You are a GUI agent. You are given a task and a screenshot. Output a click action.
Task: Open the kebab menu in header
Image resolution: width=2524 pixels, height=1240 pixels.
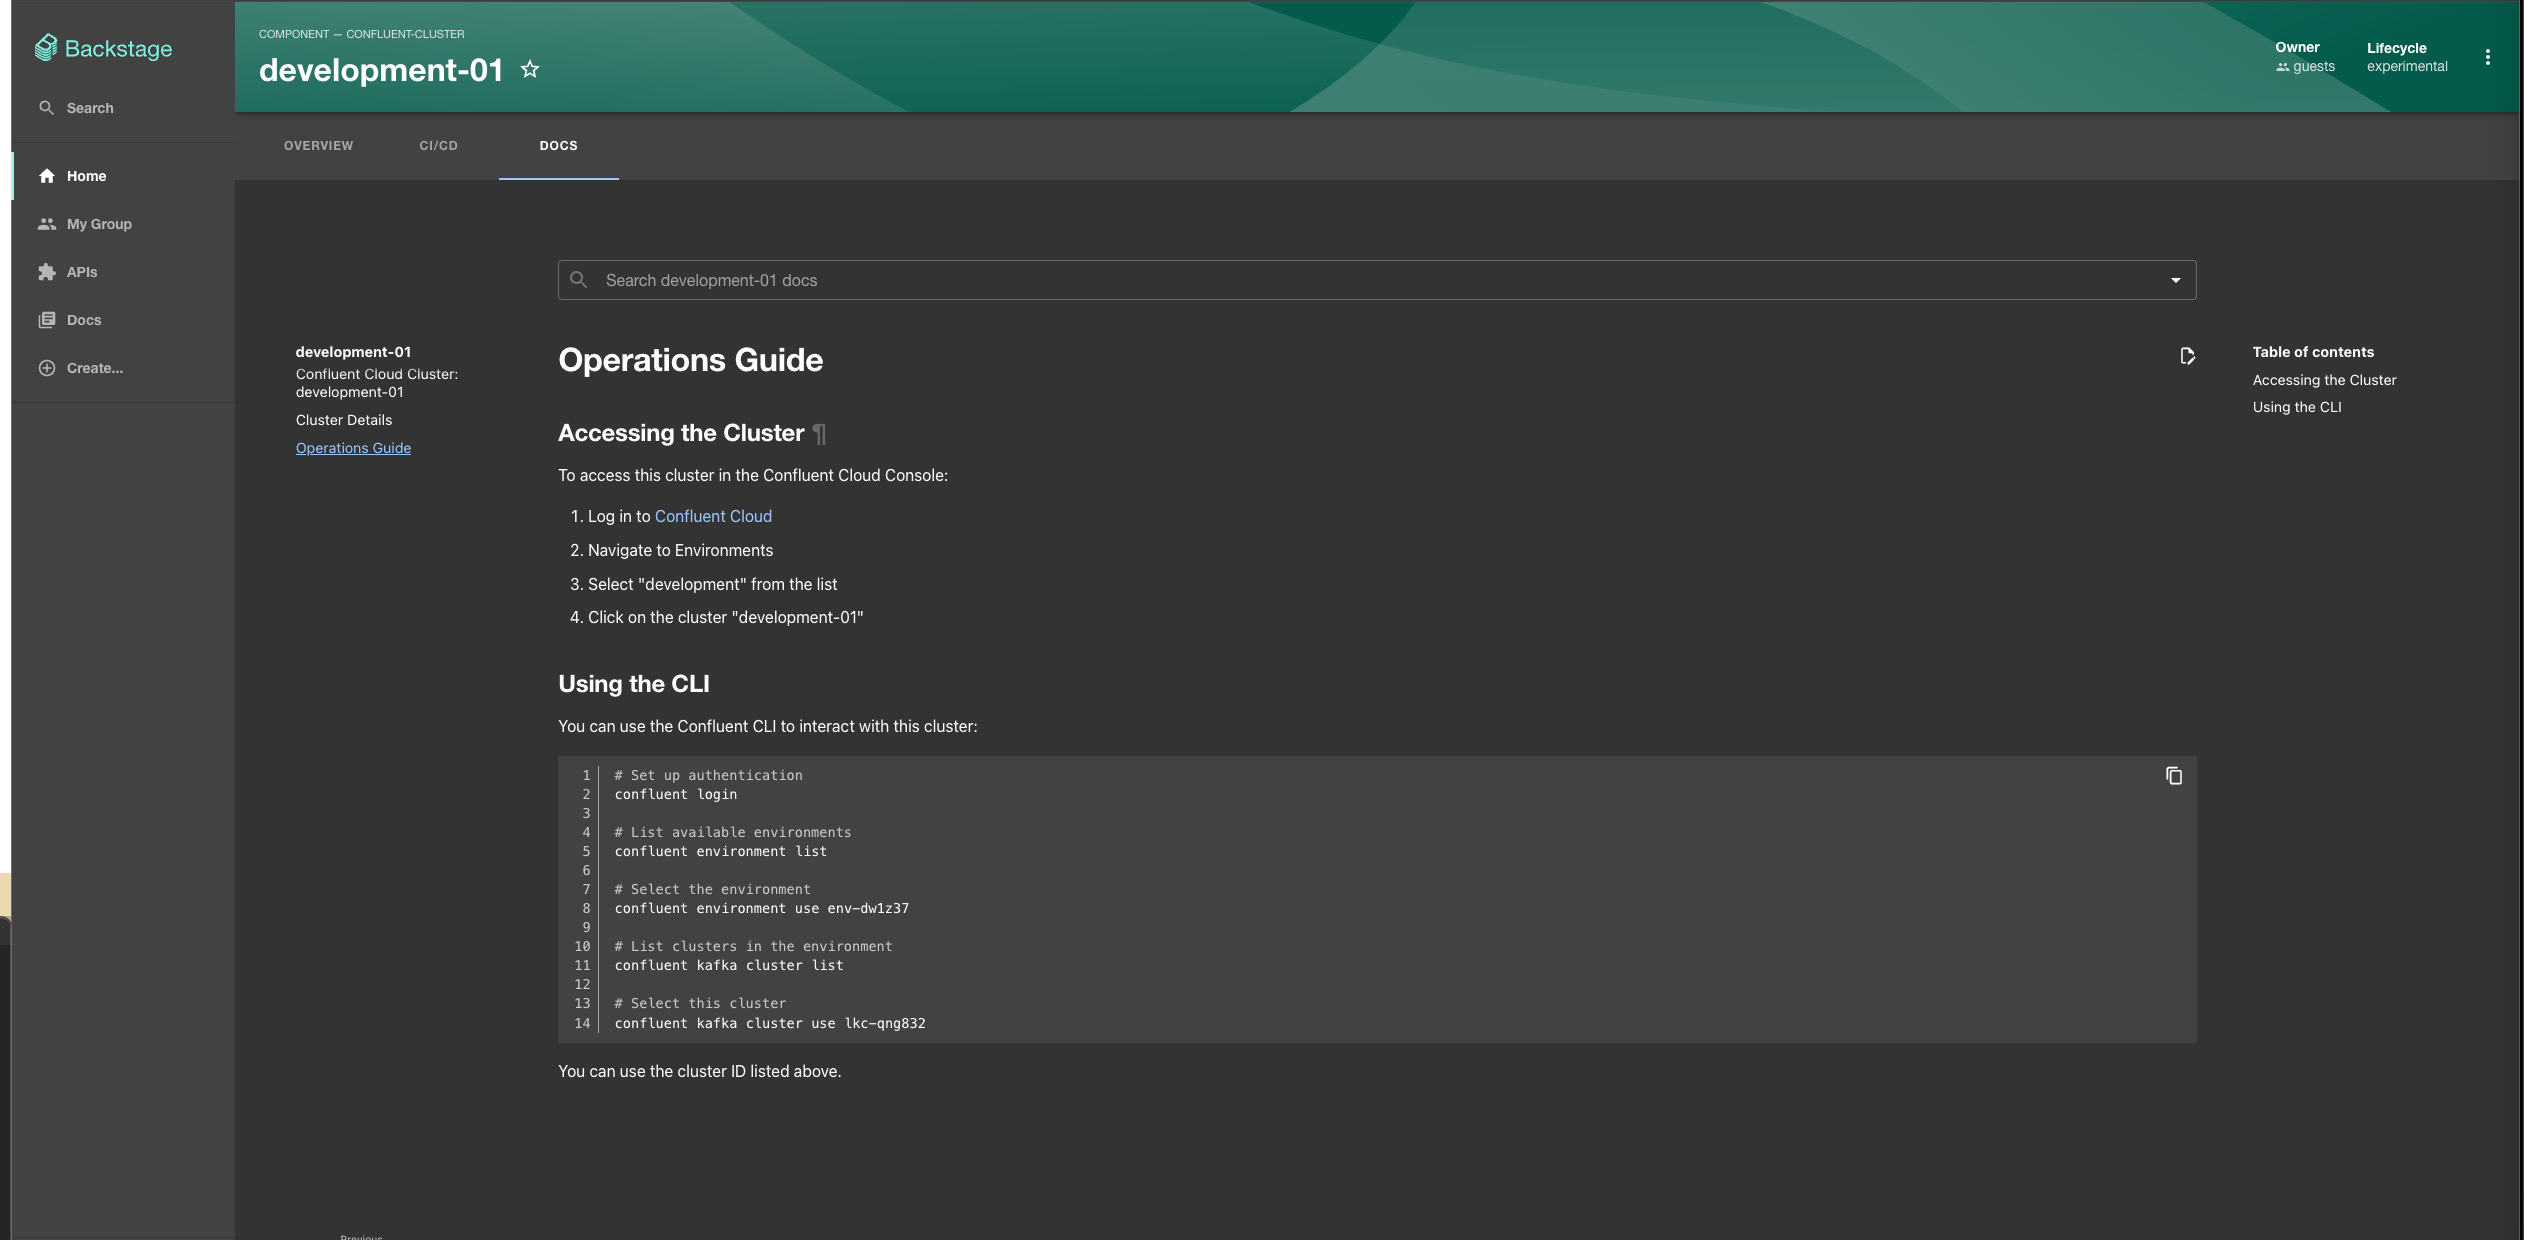2488,57
